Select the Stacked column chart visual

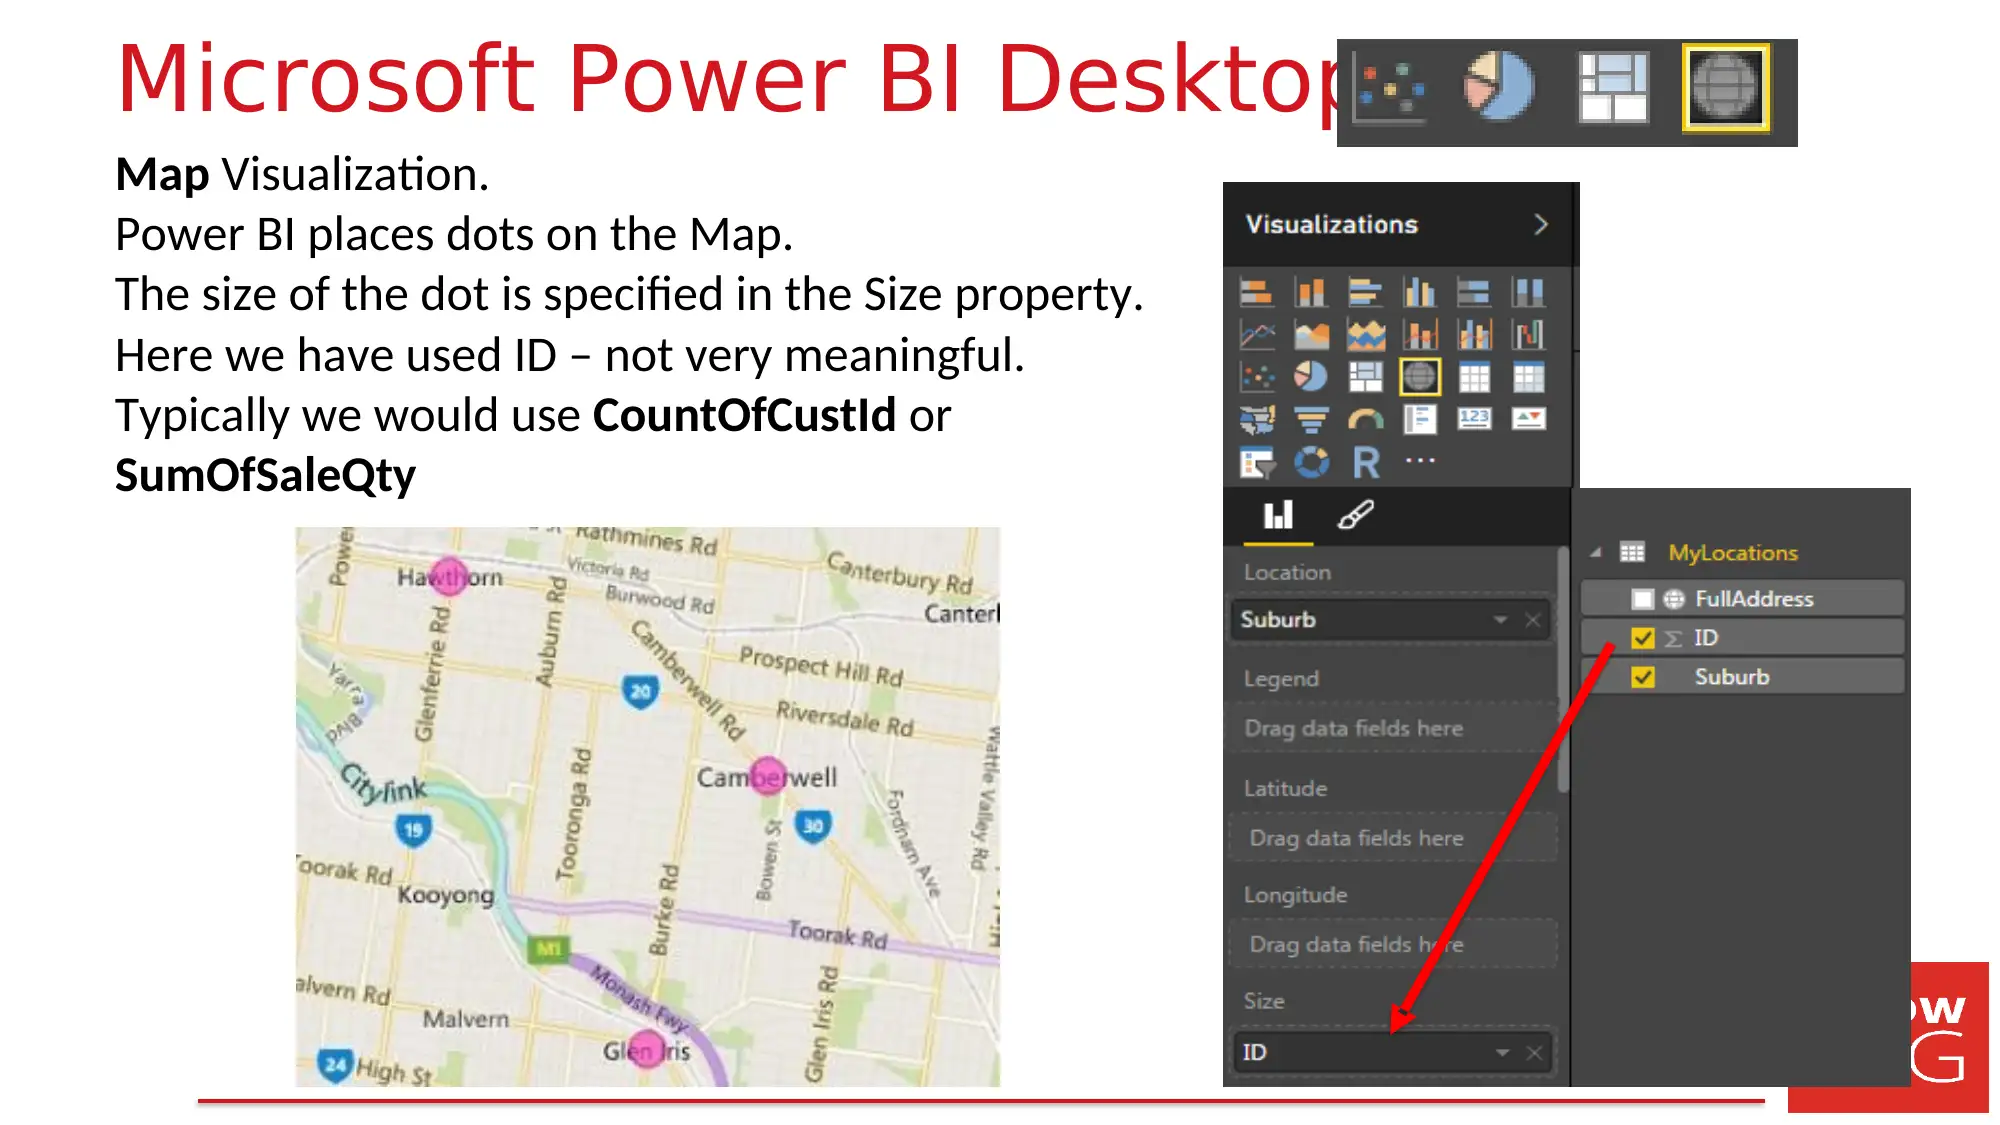coord(1311,292)
